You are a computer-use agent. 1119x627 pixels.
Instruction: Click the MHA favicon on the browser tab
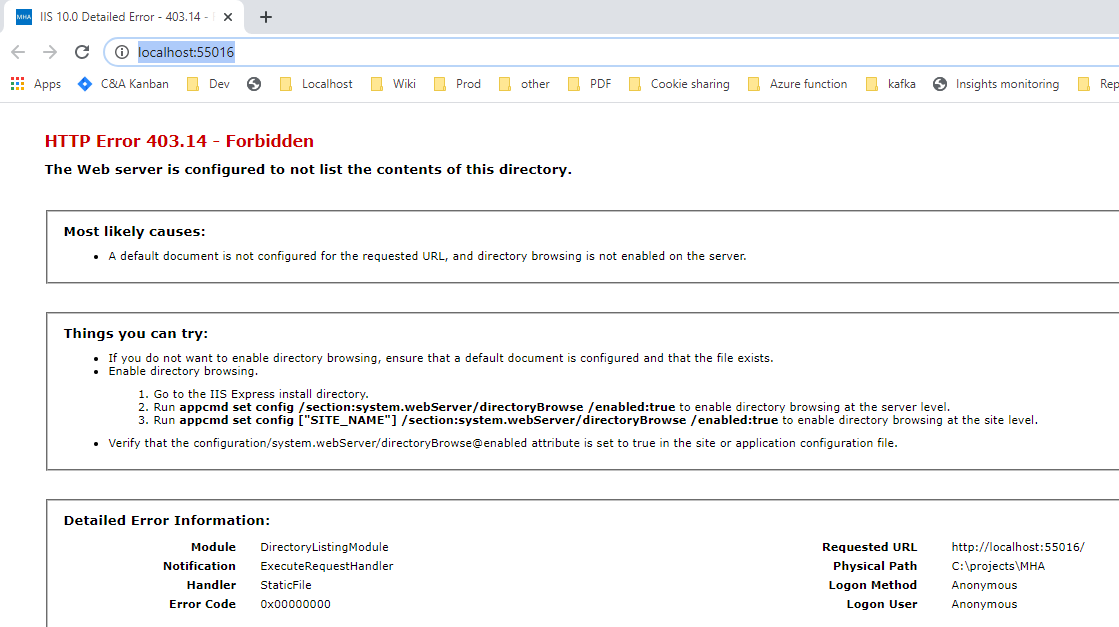click(x=23, y=16)
